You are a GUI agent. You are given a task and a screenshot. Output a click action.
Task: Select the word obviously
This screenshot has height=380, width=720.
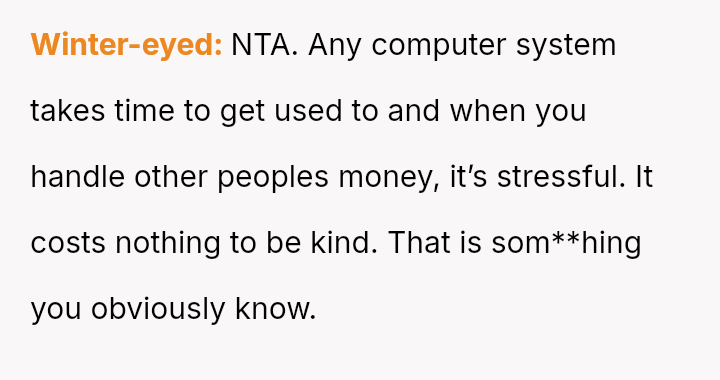[158, 309]
